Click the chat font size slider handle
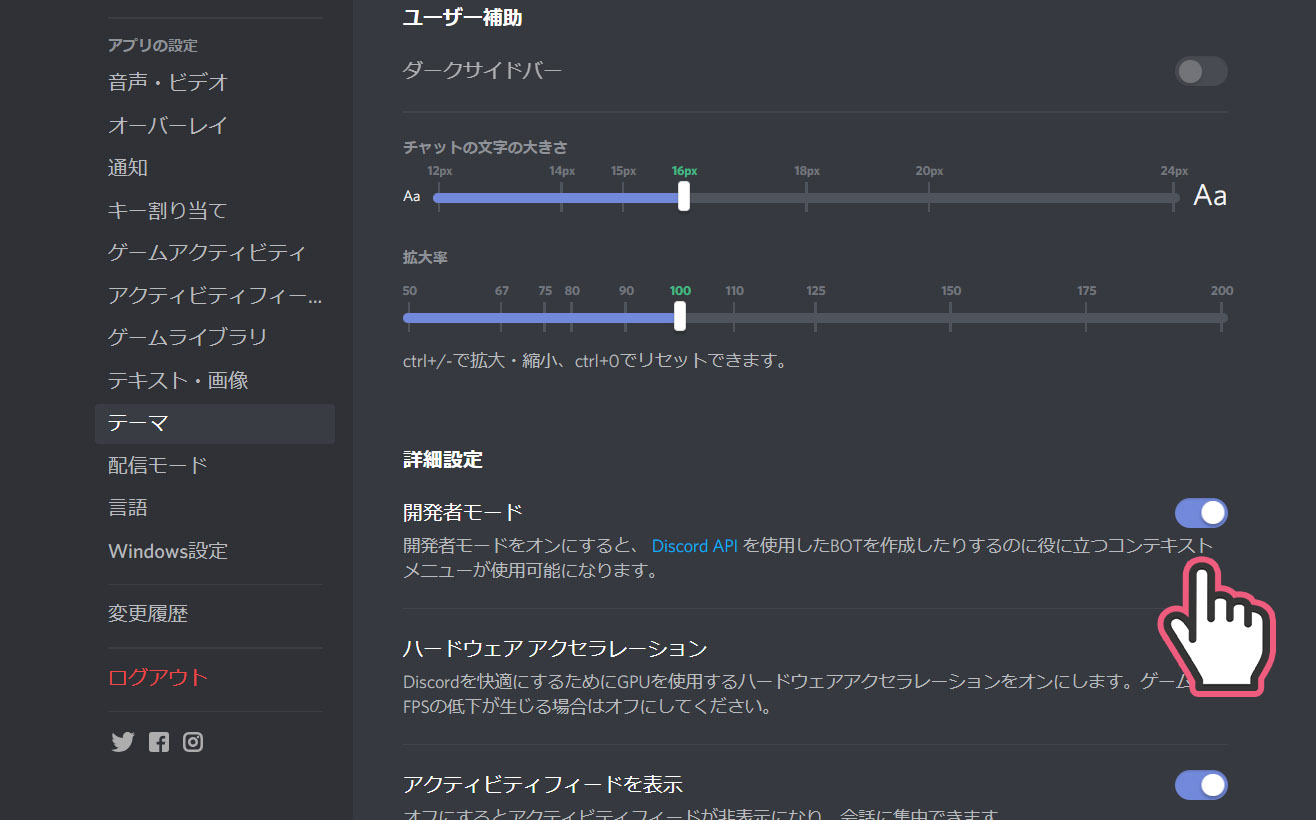The height and width of the screenshot is (820, 1316). pyautogui.click(x=684, y=196)
